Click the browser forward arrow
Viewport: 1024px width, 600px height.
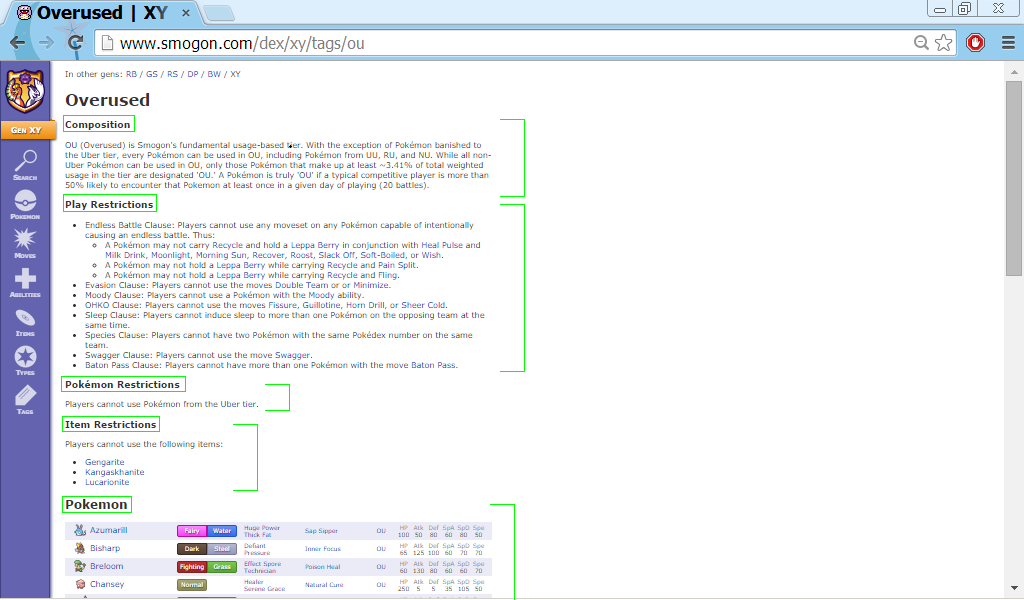pos(46,43)
